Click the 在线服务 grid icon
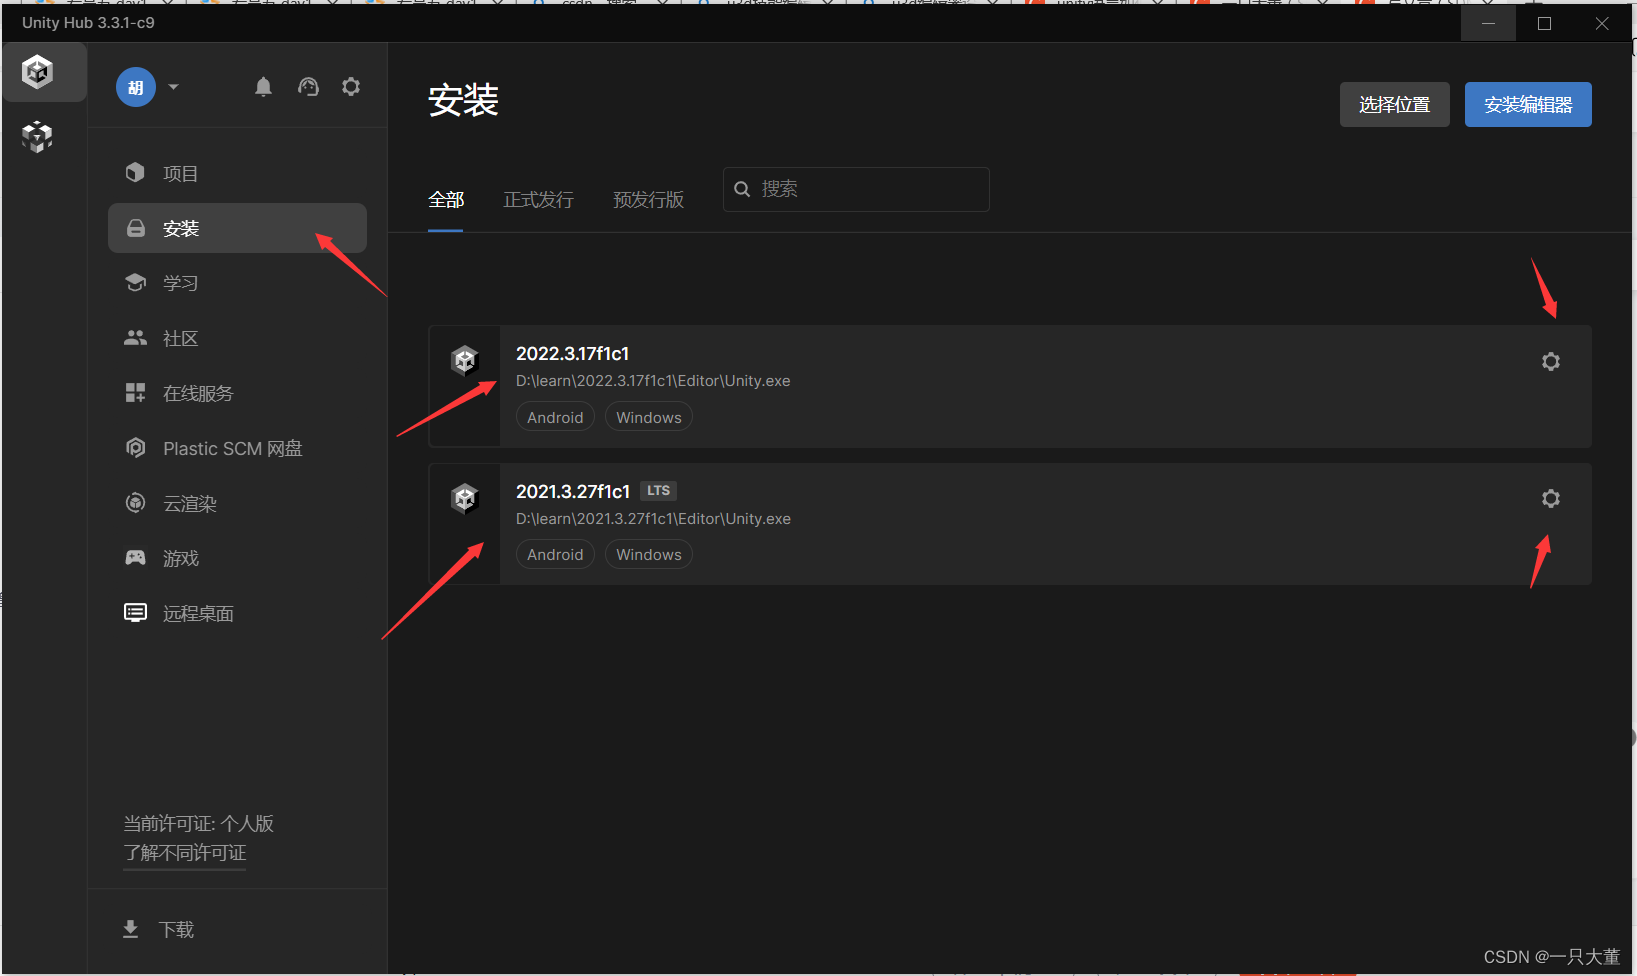Viewport: 1637px width, 976px height. pyautogui.click(x=135, y=393)
